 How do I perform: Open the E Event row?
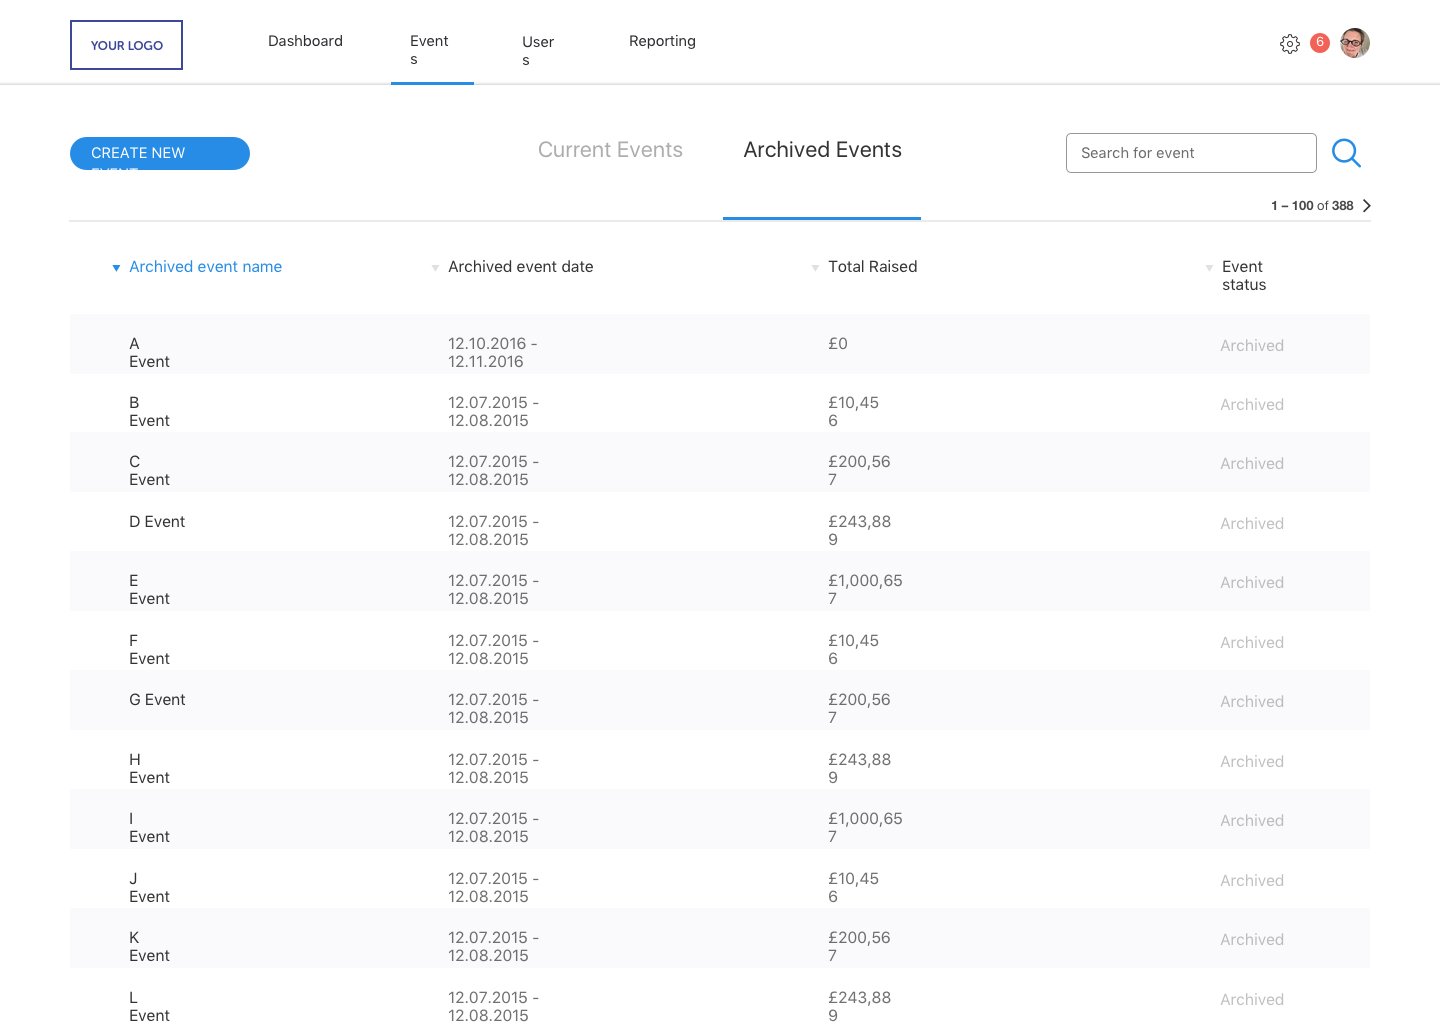[x=720, y=582]
